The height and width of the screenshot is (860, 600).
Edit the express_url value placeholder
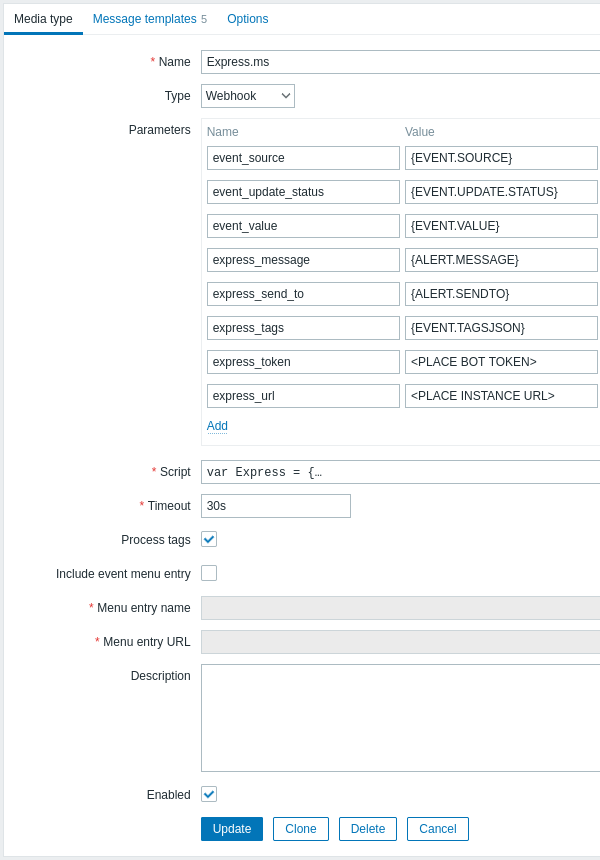(501, 396)
